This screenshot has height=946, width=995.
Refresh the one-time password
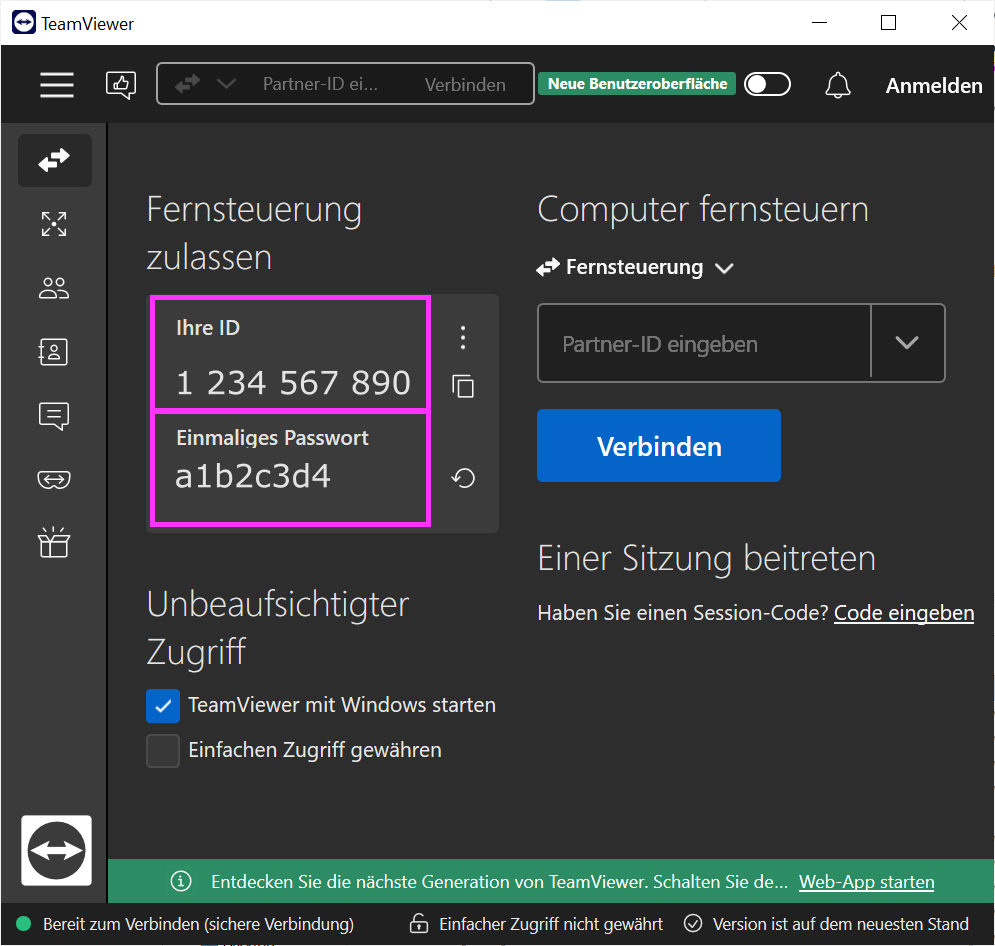click(463, 478)
